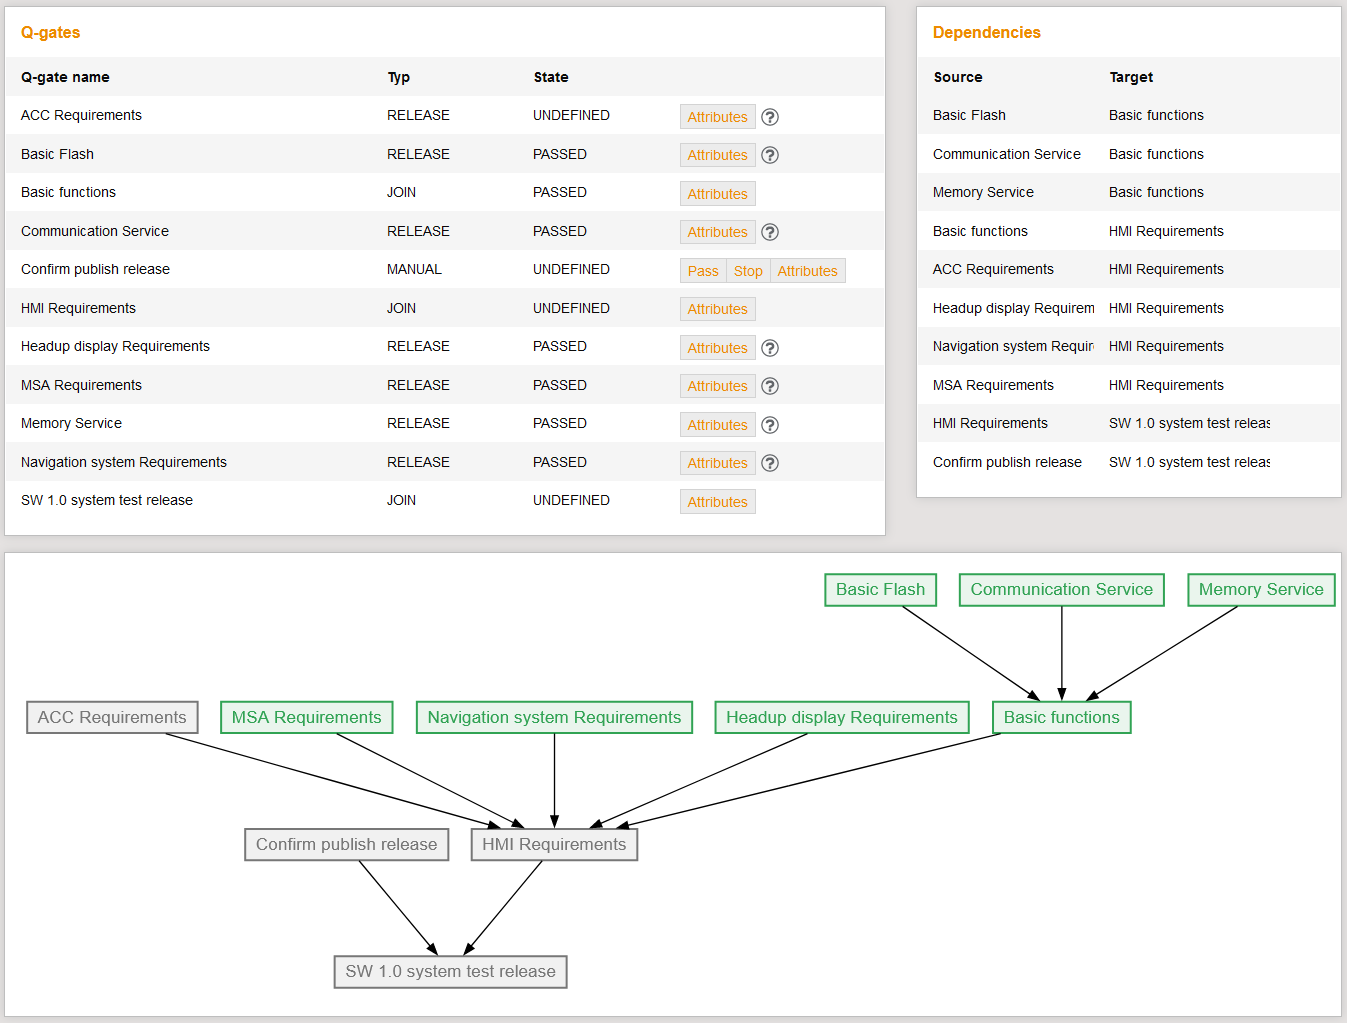Open Attributes for Basic functions
Viewport: 1347px width, 1023px height.
(x=717, y=193)
